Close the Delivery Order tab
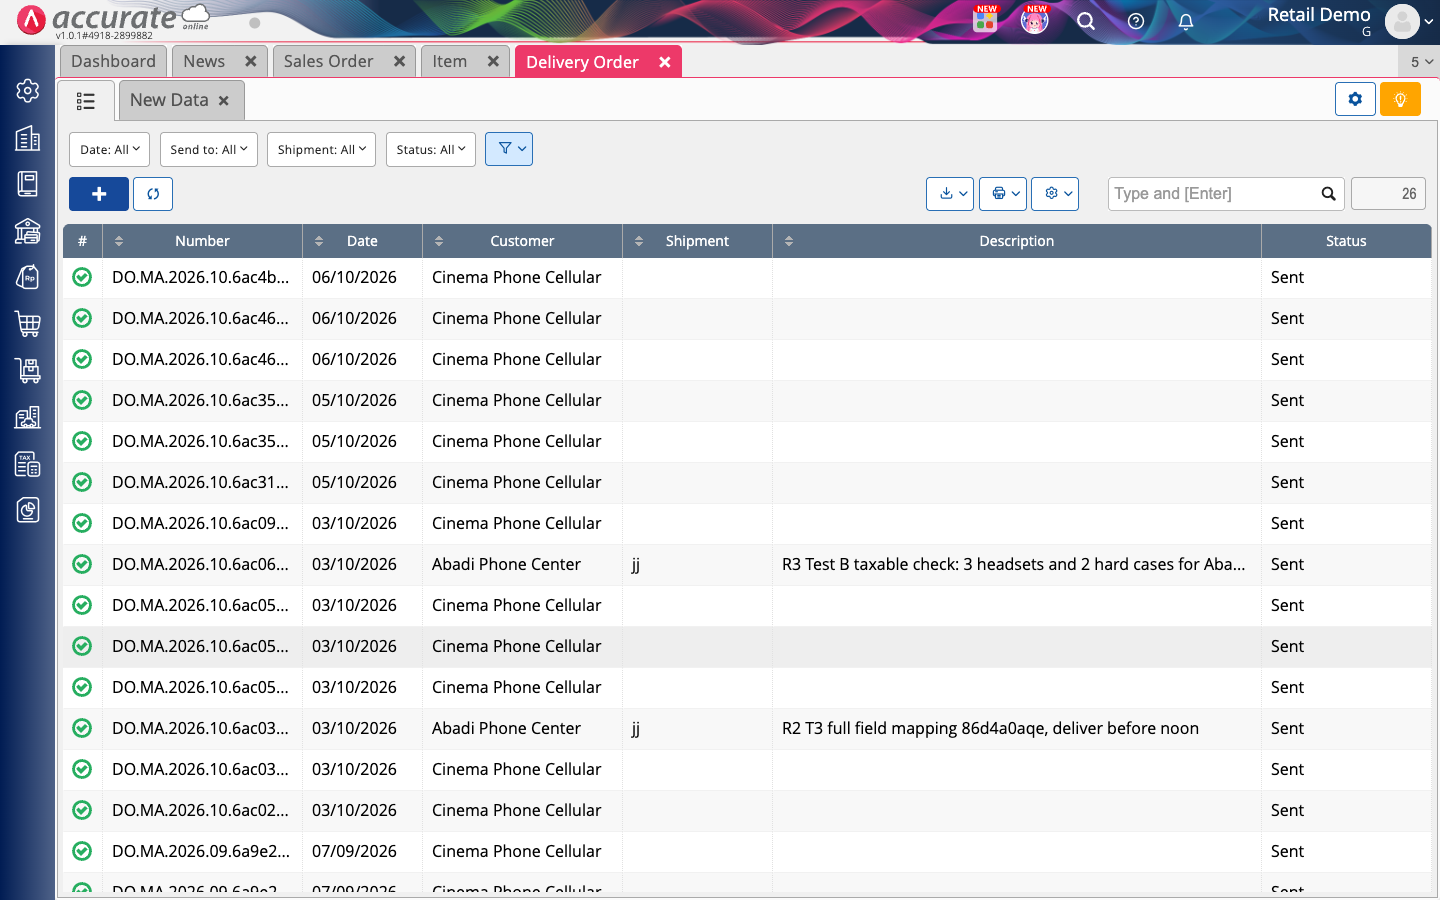This screenshot has width=1440, height=900. 665,62
